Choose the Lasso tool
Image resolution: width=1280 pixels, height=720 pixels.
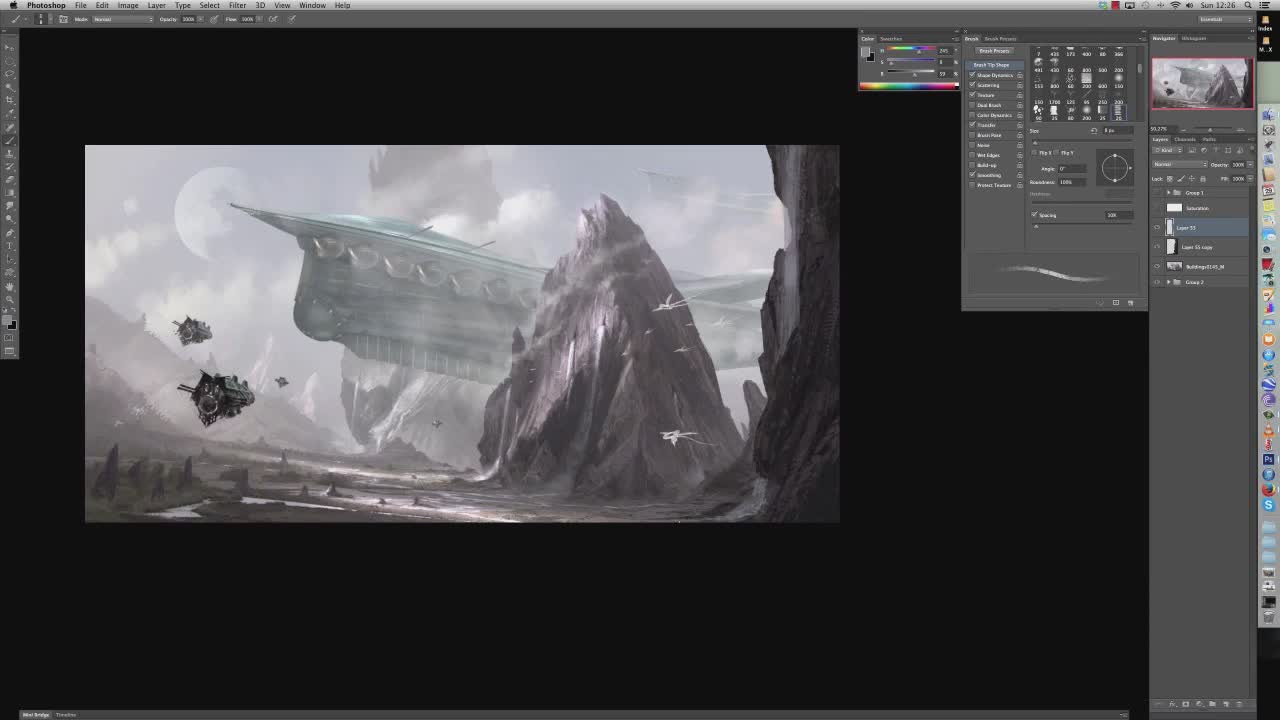click(x=10, y=73)
